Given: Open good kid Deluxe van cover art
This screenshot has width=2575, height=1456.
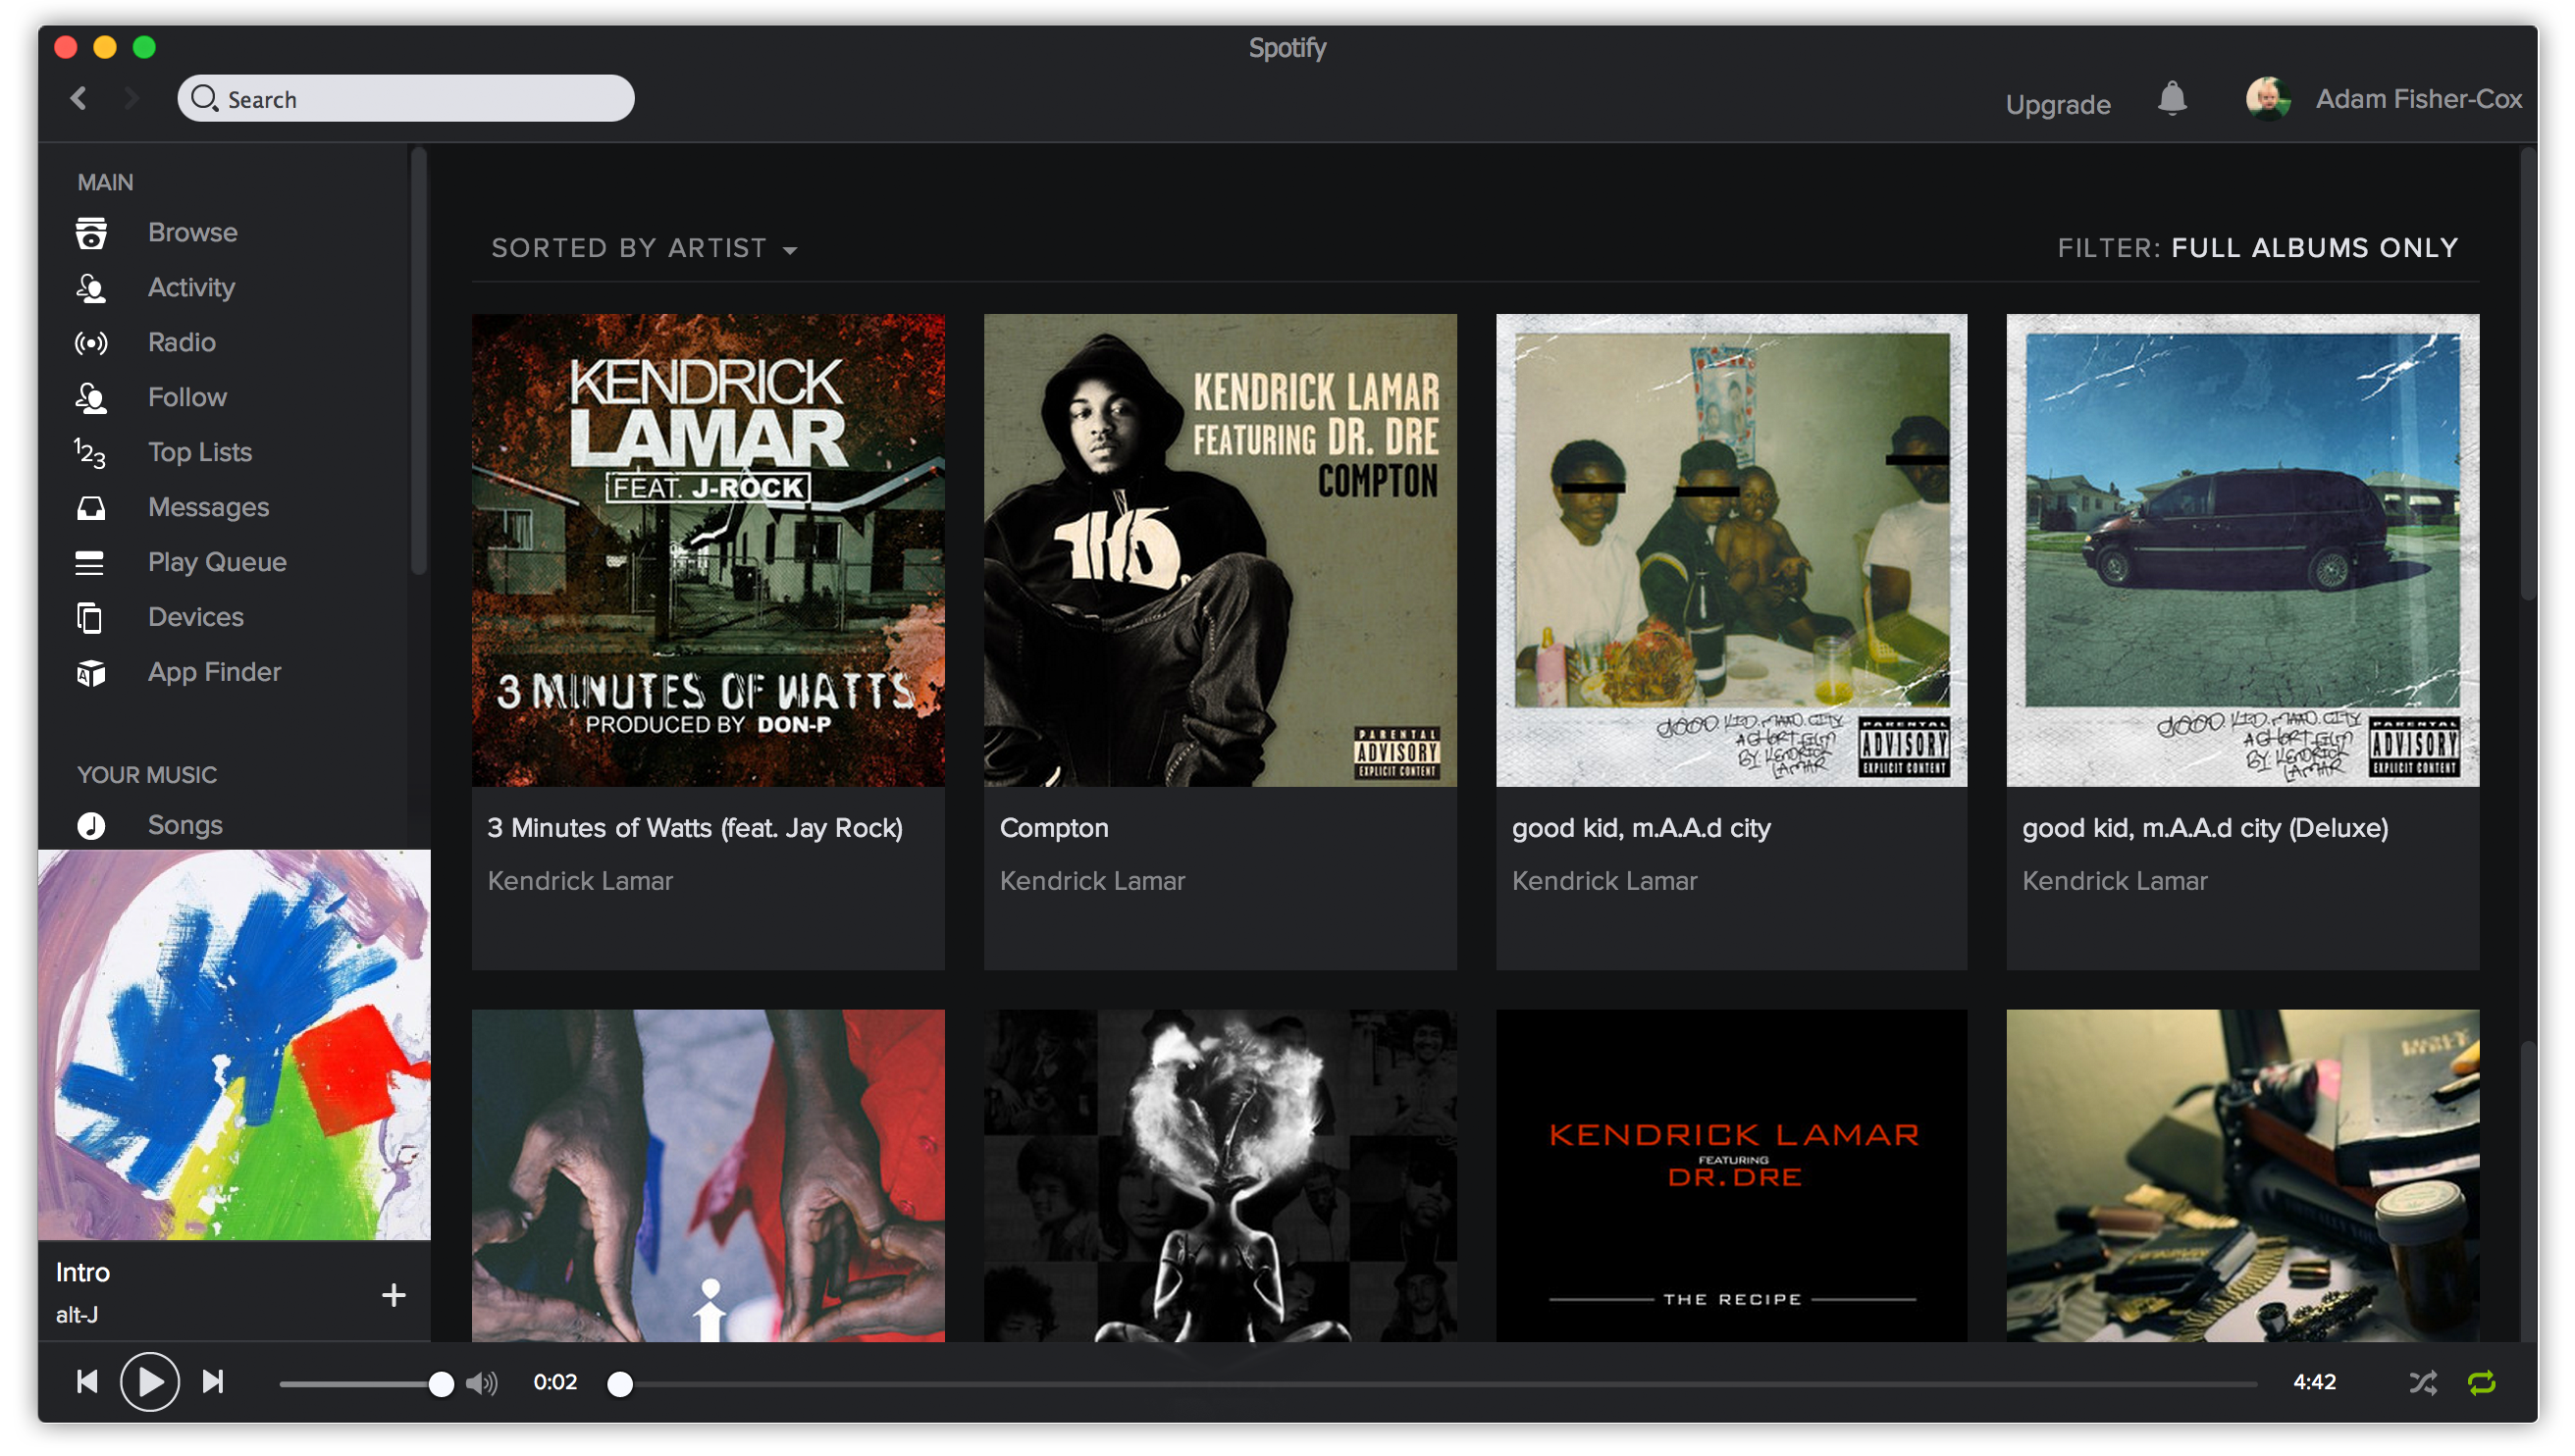Looking at the screenshot, I should [2242, 550].
